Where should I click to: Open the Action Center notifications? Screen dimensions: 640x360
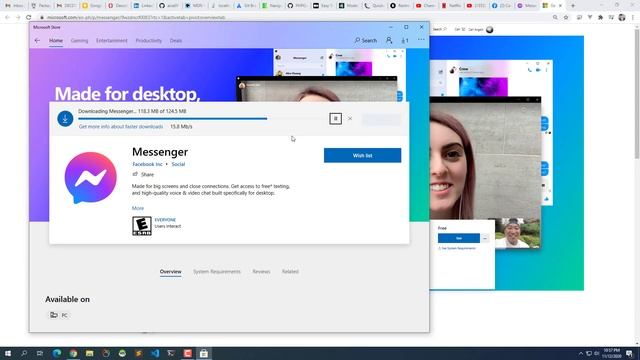coord(630,353)
